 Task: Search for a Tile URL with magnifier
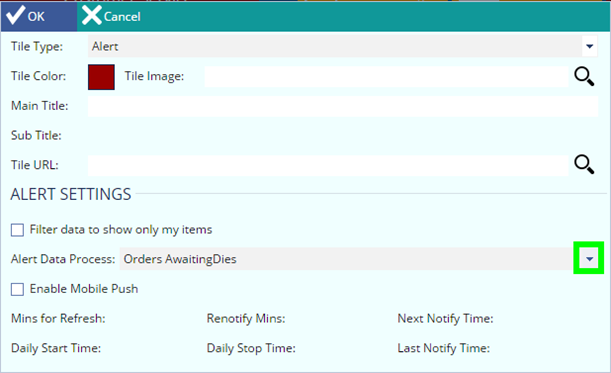coord(584,164)
